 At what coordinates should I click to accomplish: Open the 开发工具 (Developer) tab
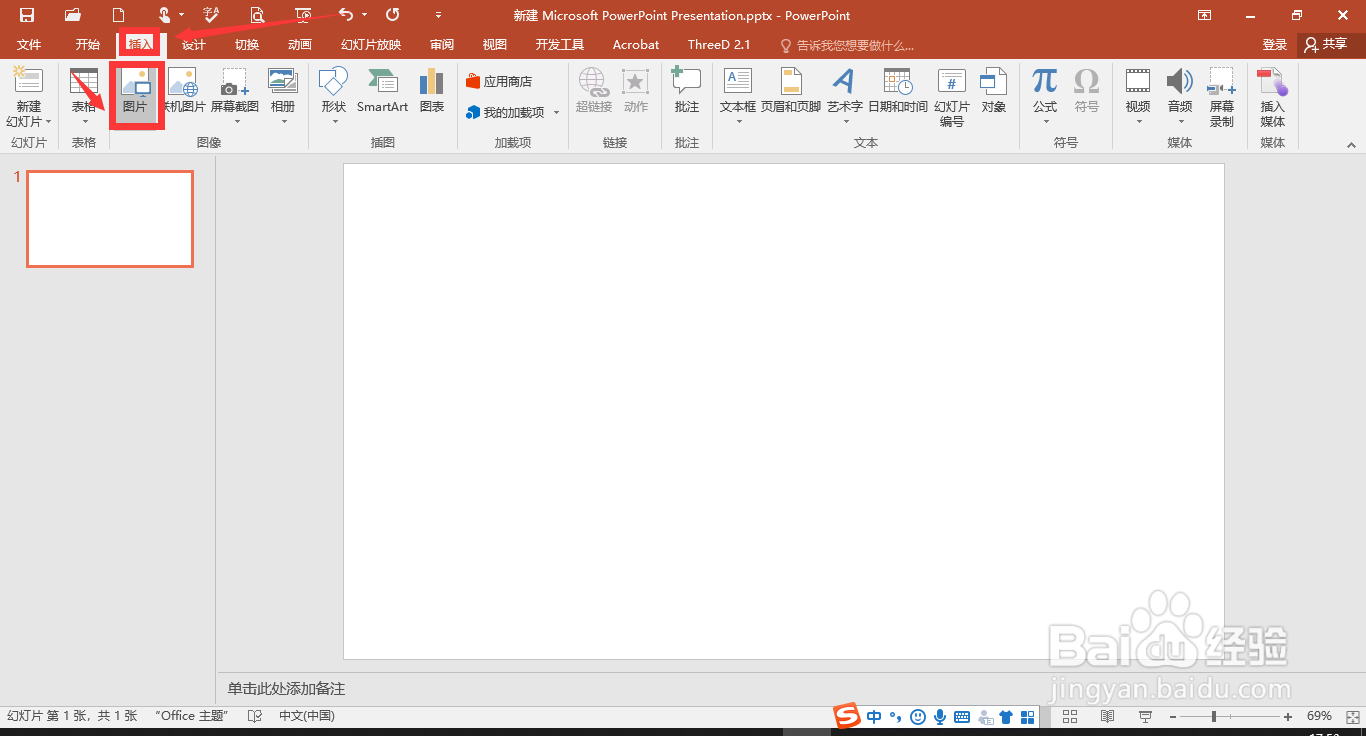point(560,45)
